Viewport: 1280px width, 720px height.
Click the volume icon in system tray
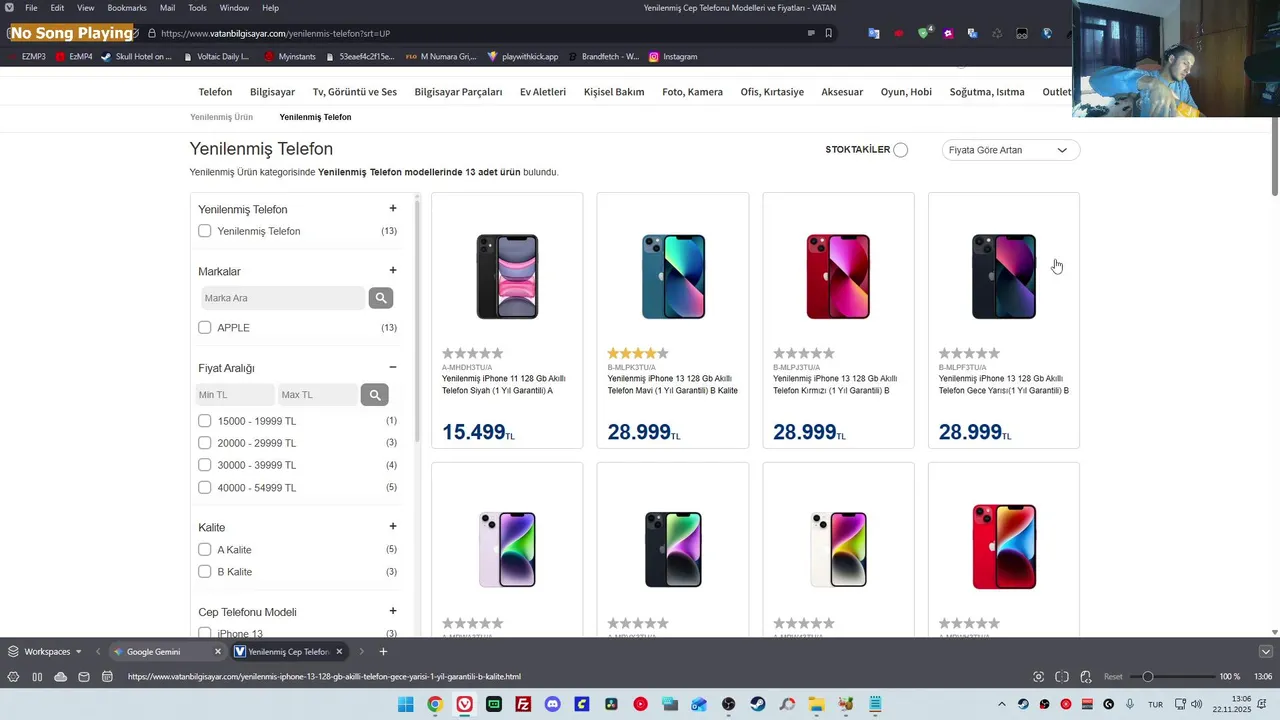point(1195,704)
